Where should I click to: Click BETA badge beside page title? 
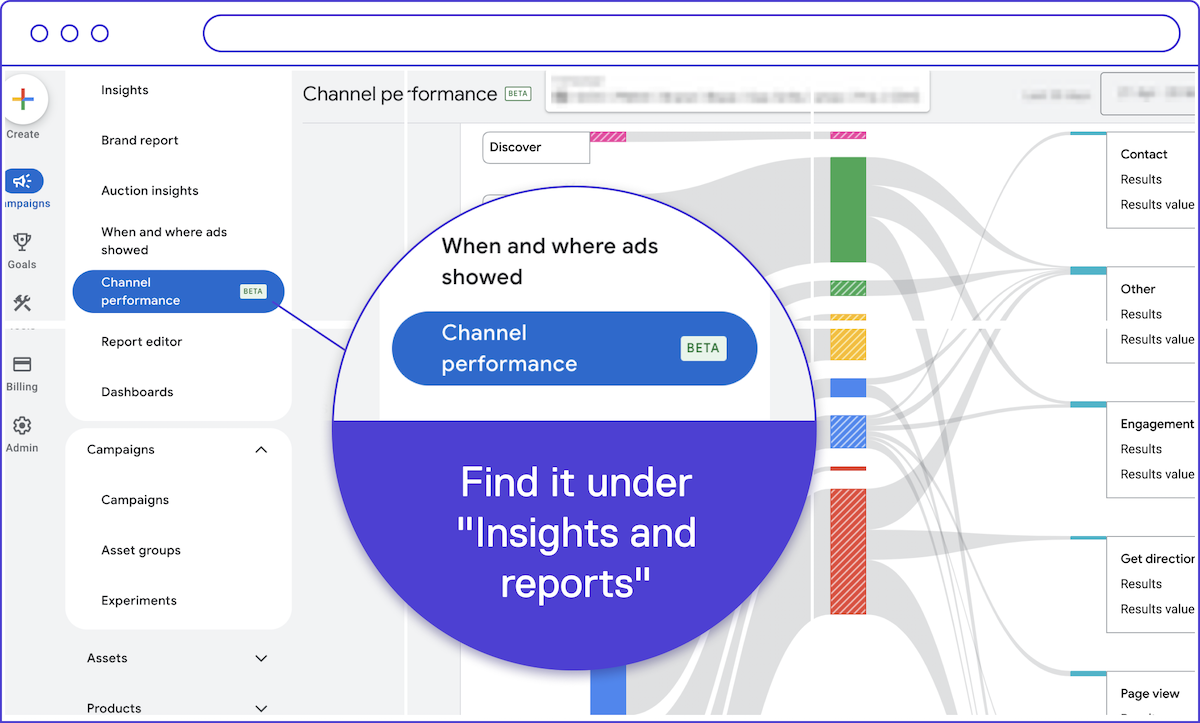[x=518, y=94]
